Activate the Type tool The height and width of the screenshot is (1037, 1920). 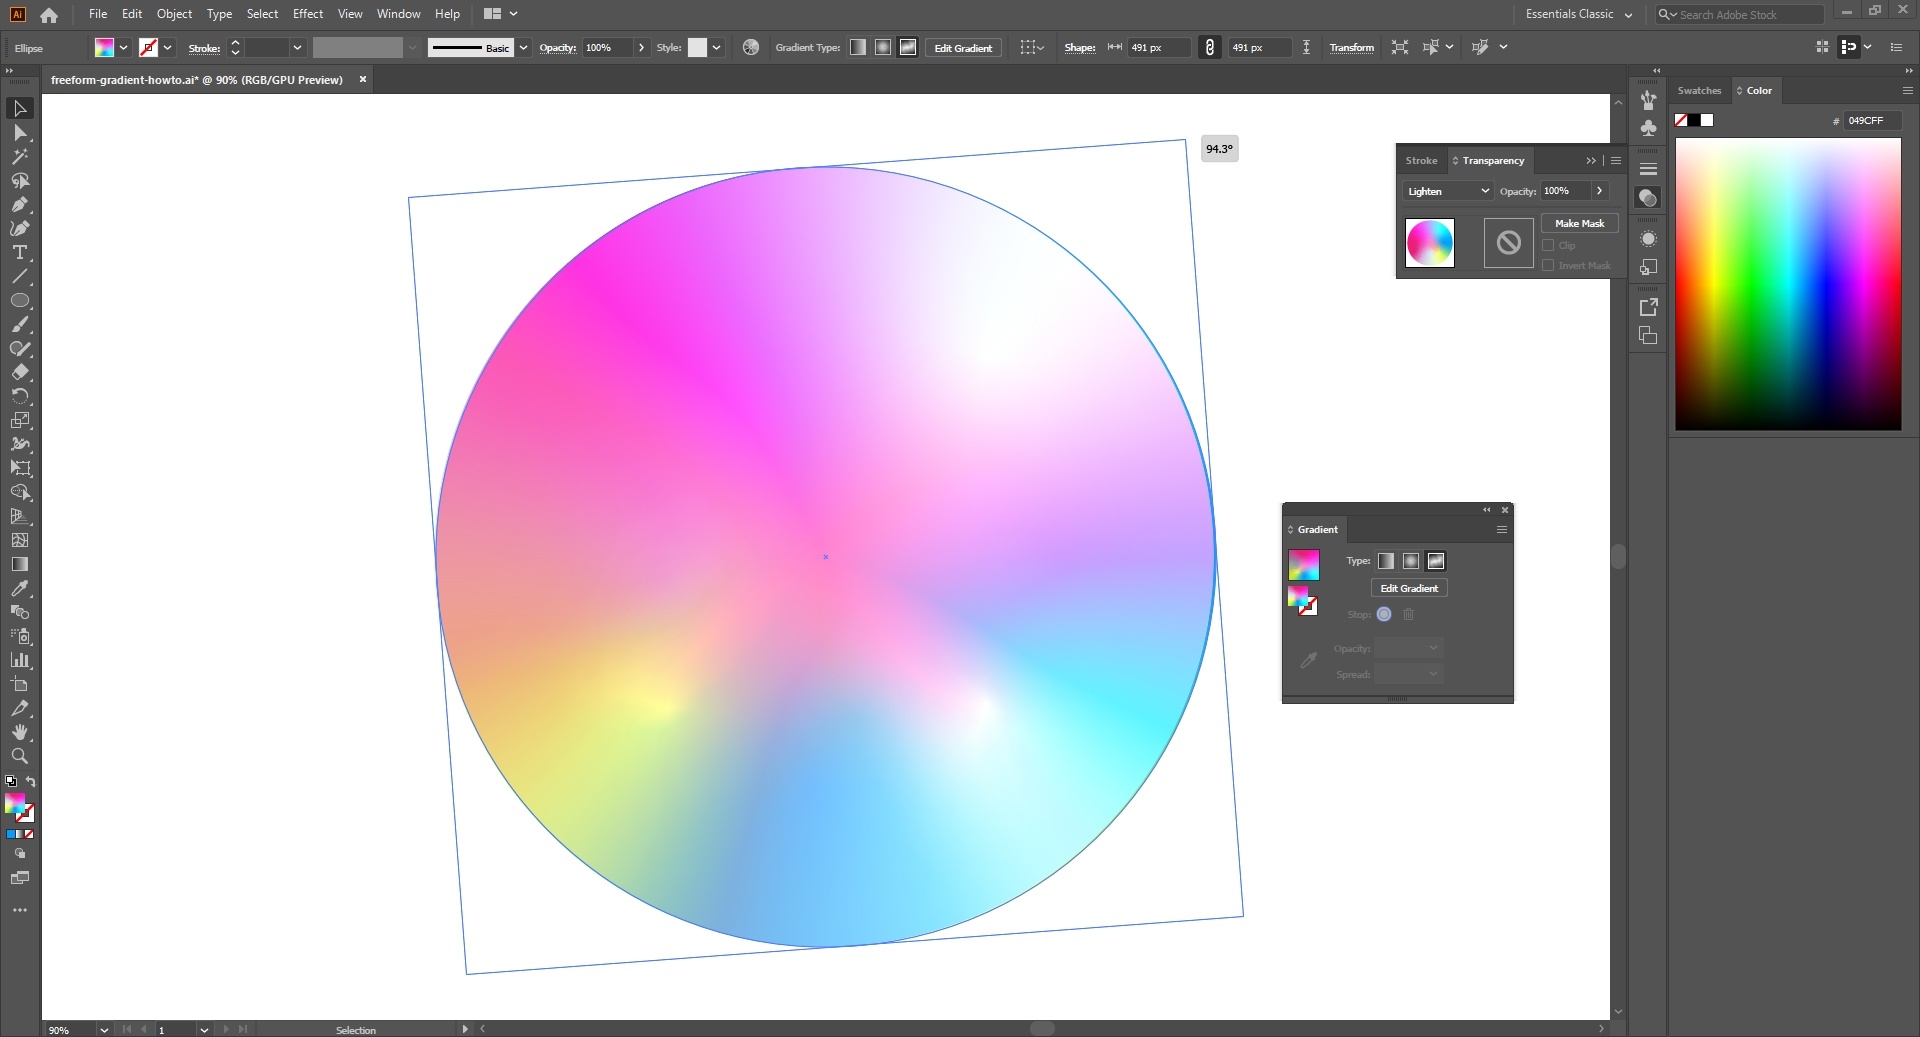[19, 253]
